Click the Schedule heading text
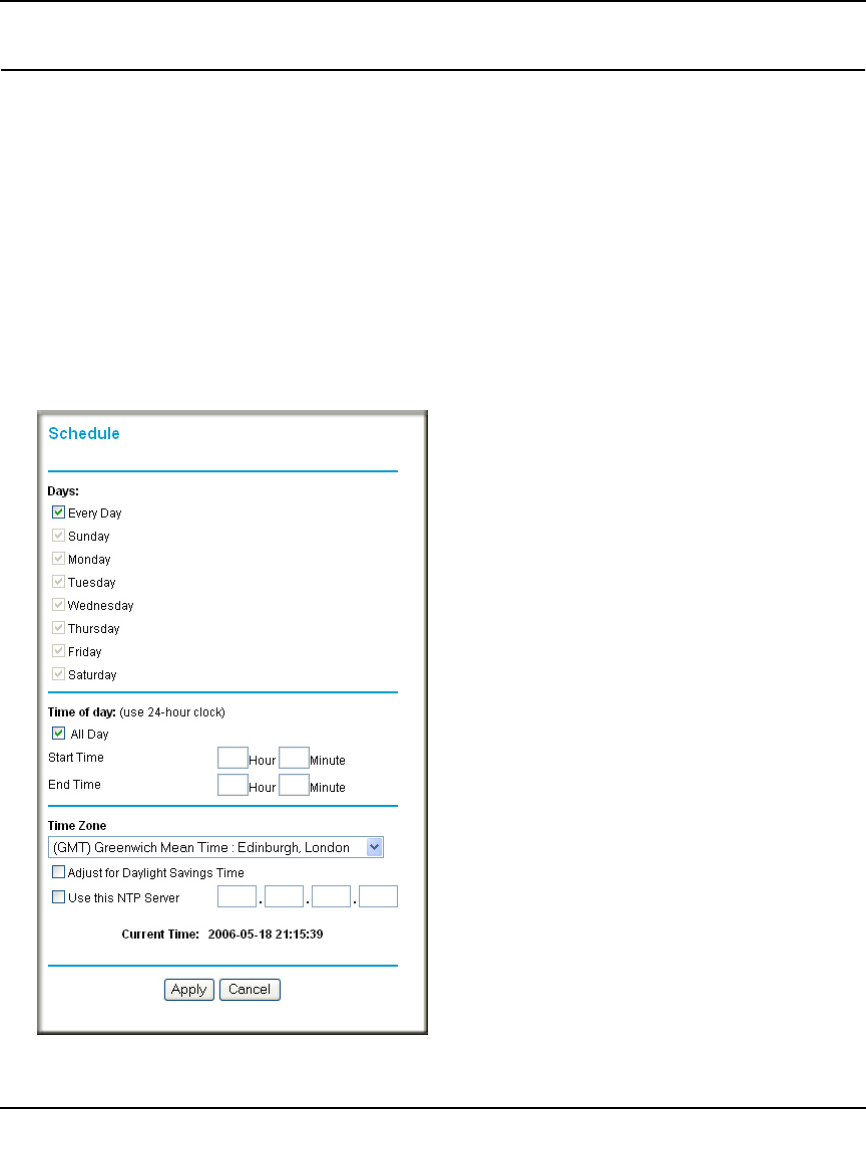 pyautogui.click(x=84, y=433)
